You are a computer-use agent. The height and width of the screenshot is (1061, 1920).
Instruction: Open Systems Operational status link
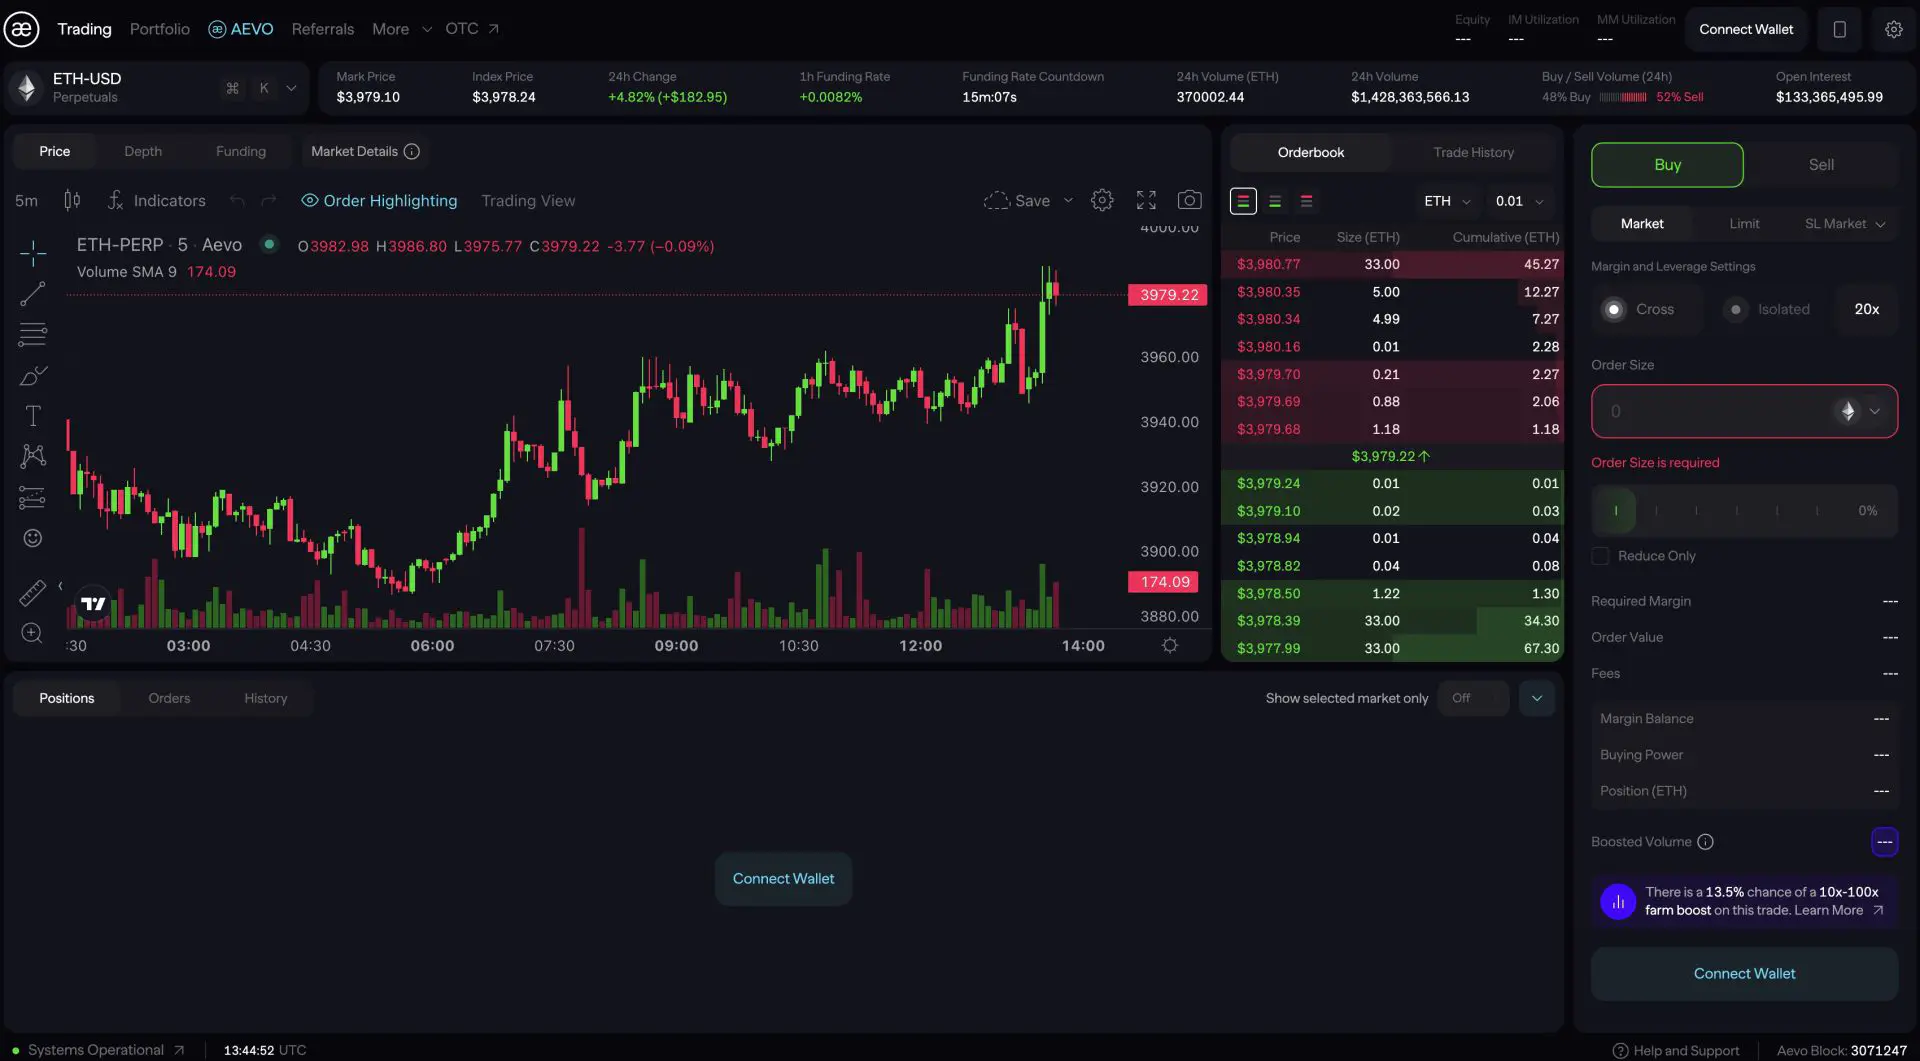98,1050
